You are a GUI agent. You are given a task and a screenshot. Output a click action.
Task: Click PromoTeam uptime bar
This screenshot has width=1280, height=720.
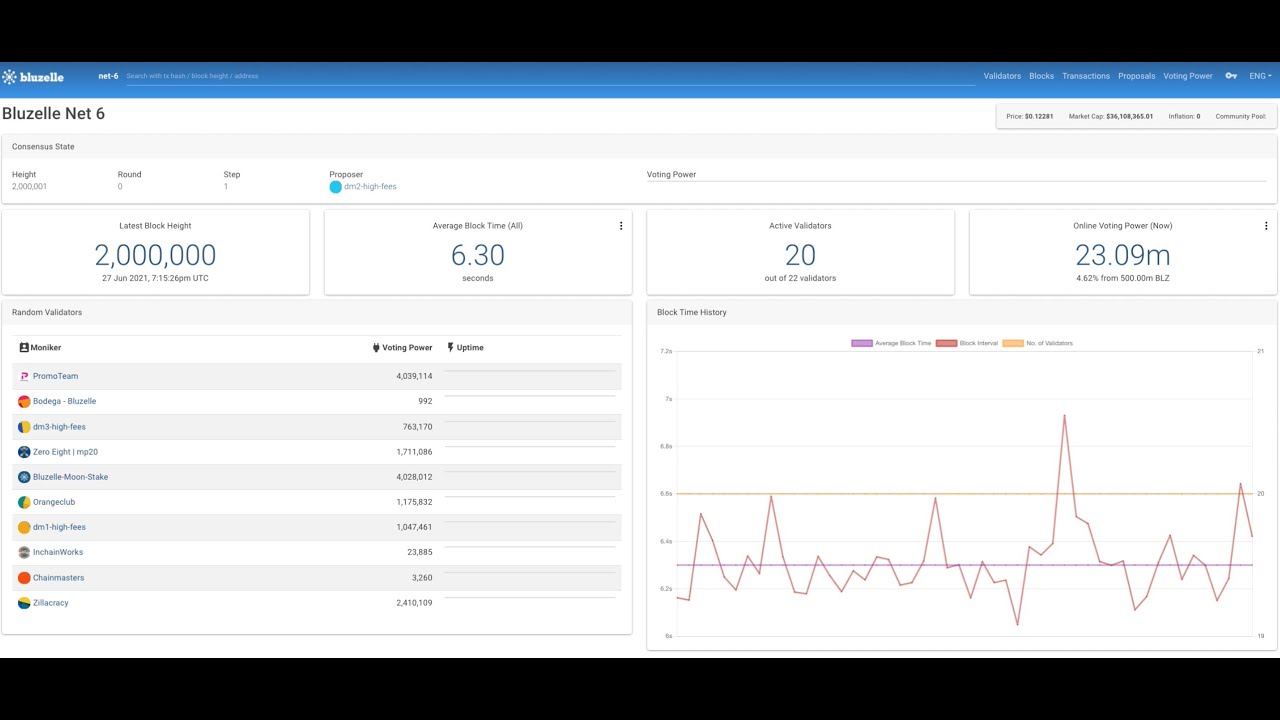530,371
